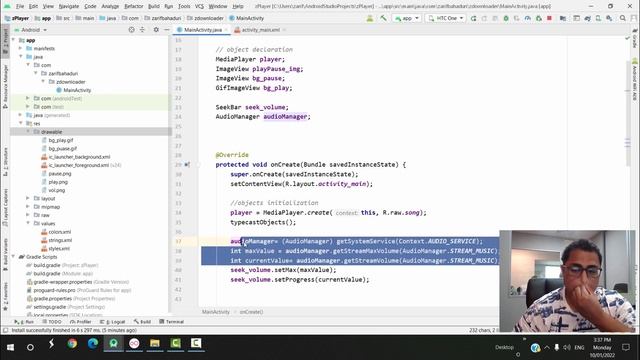Screen dimensions: 640x360
Task: Open the VCS menu
Action: click(x=199, y=6)
